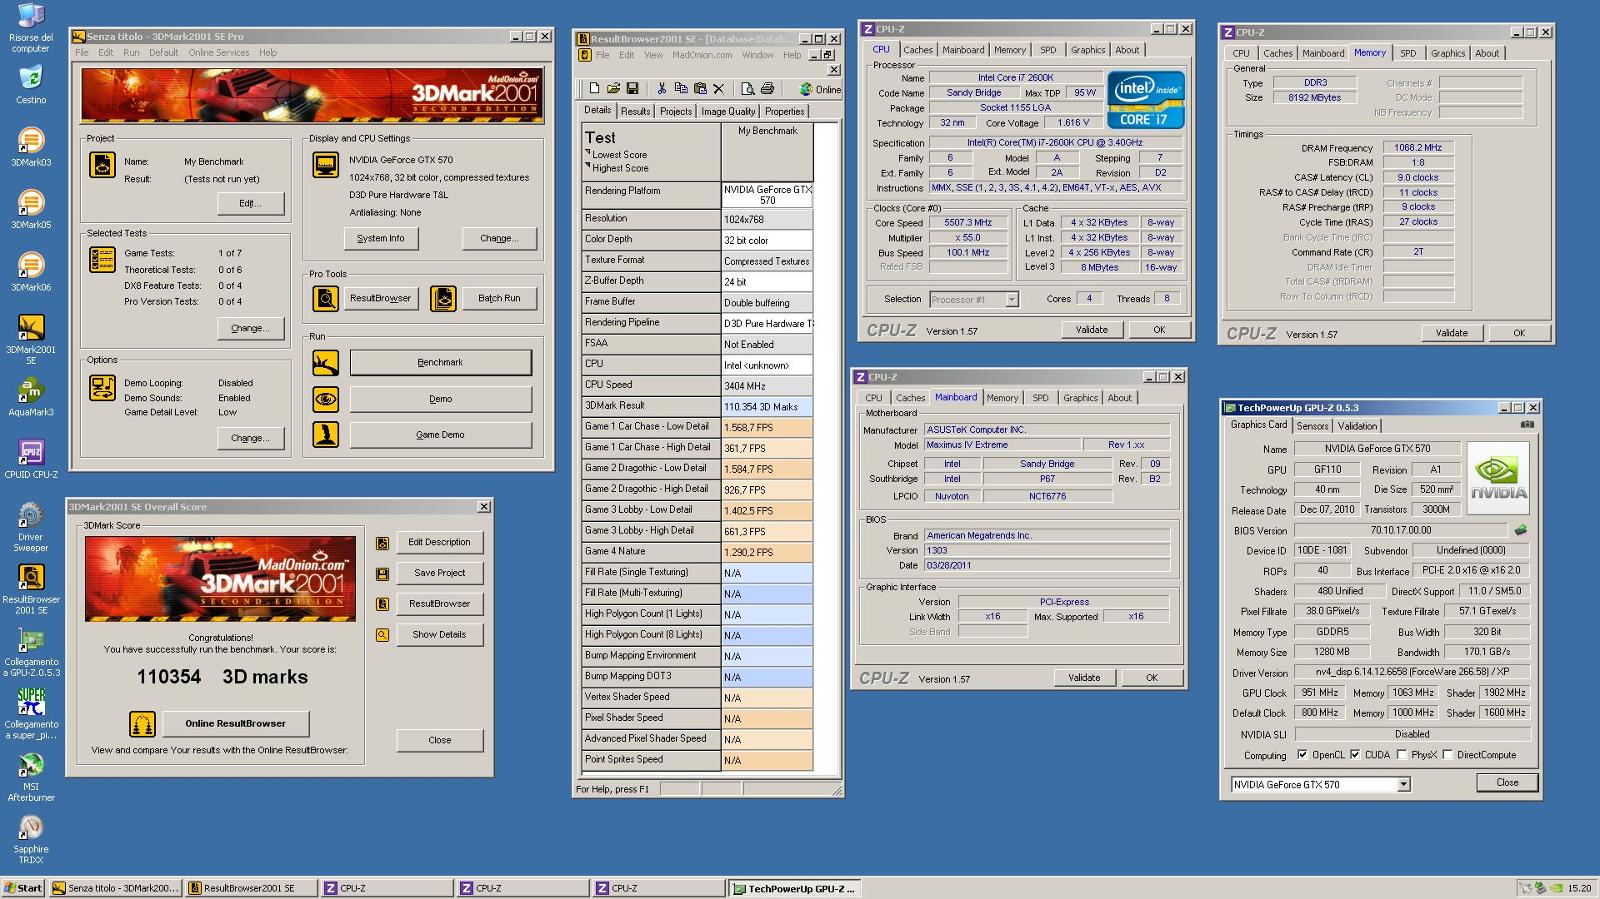Screen dimensions: 1600x899
Task: Click the NVIDIA logo in GPU-Z
Action: pos(1498,479)
